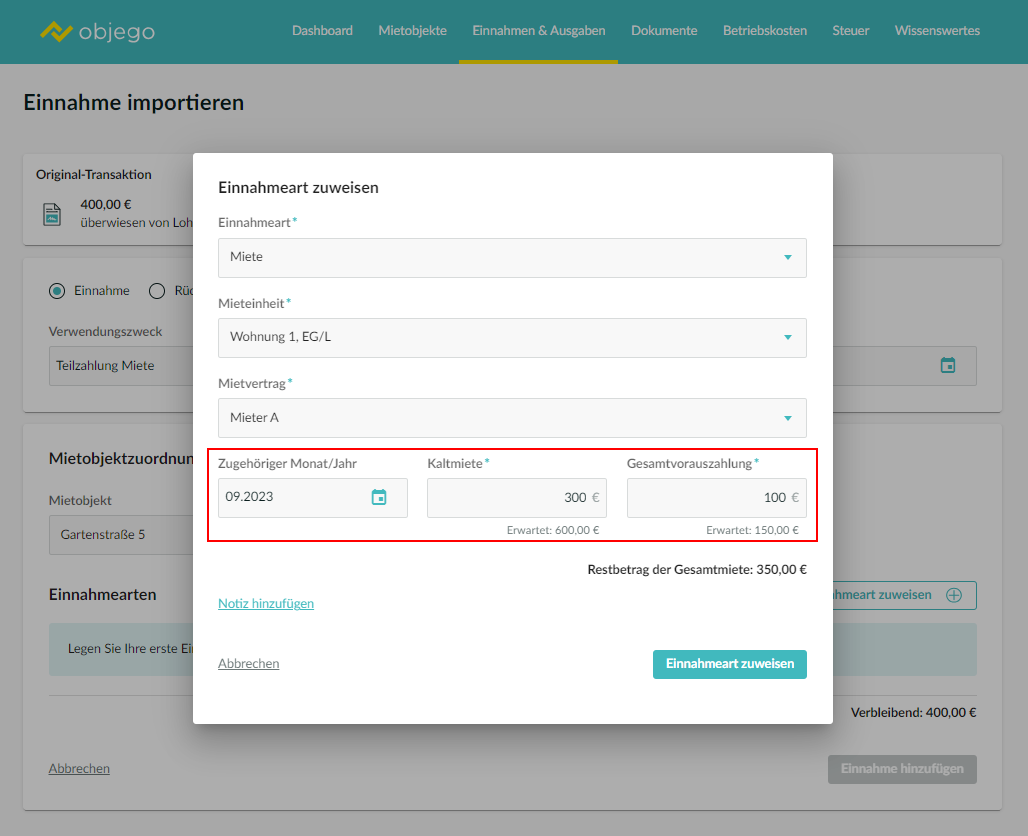Expand the Einnahmeart dropdown showing Miete
Image resolution: width=1028 pixels, height=836 pixels.
pos(512,257)
